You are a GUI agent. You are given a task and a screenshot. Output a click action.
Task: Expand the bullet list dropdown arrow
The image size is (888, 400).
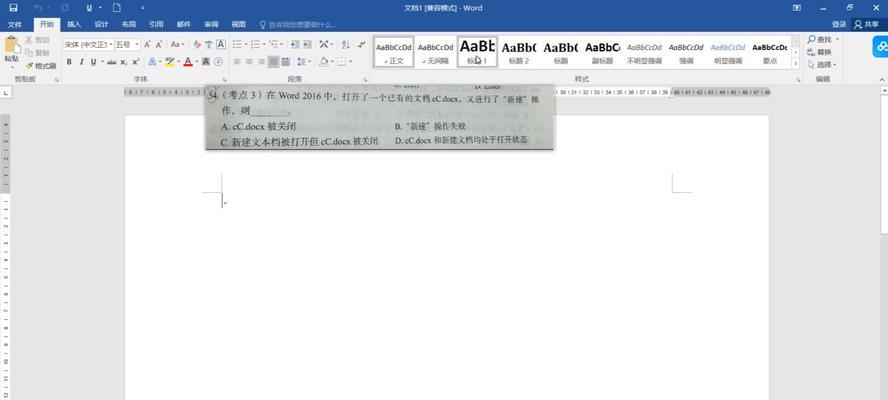[246, 44]
